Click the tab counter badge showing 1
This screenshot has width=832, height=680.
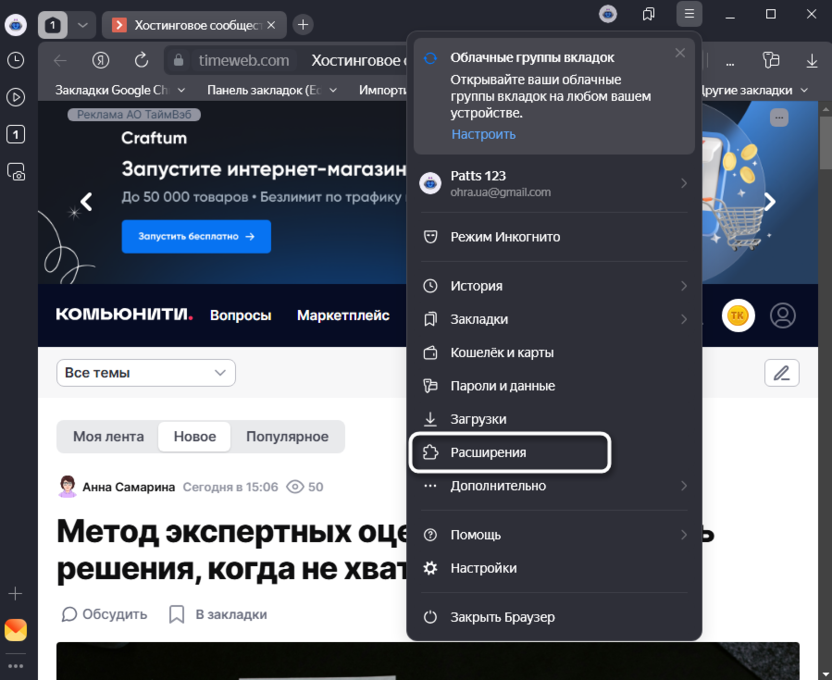click(x=53, y=25)
